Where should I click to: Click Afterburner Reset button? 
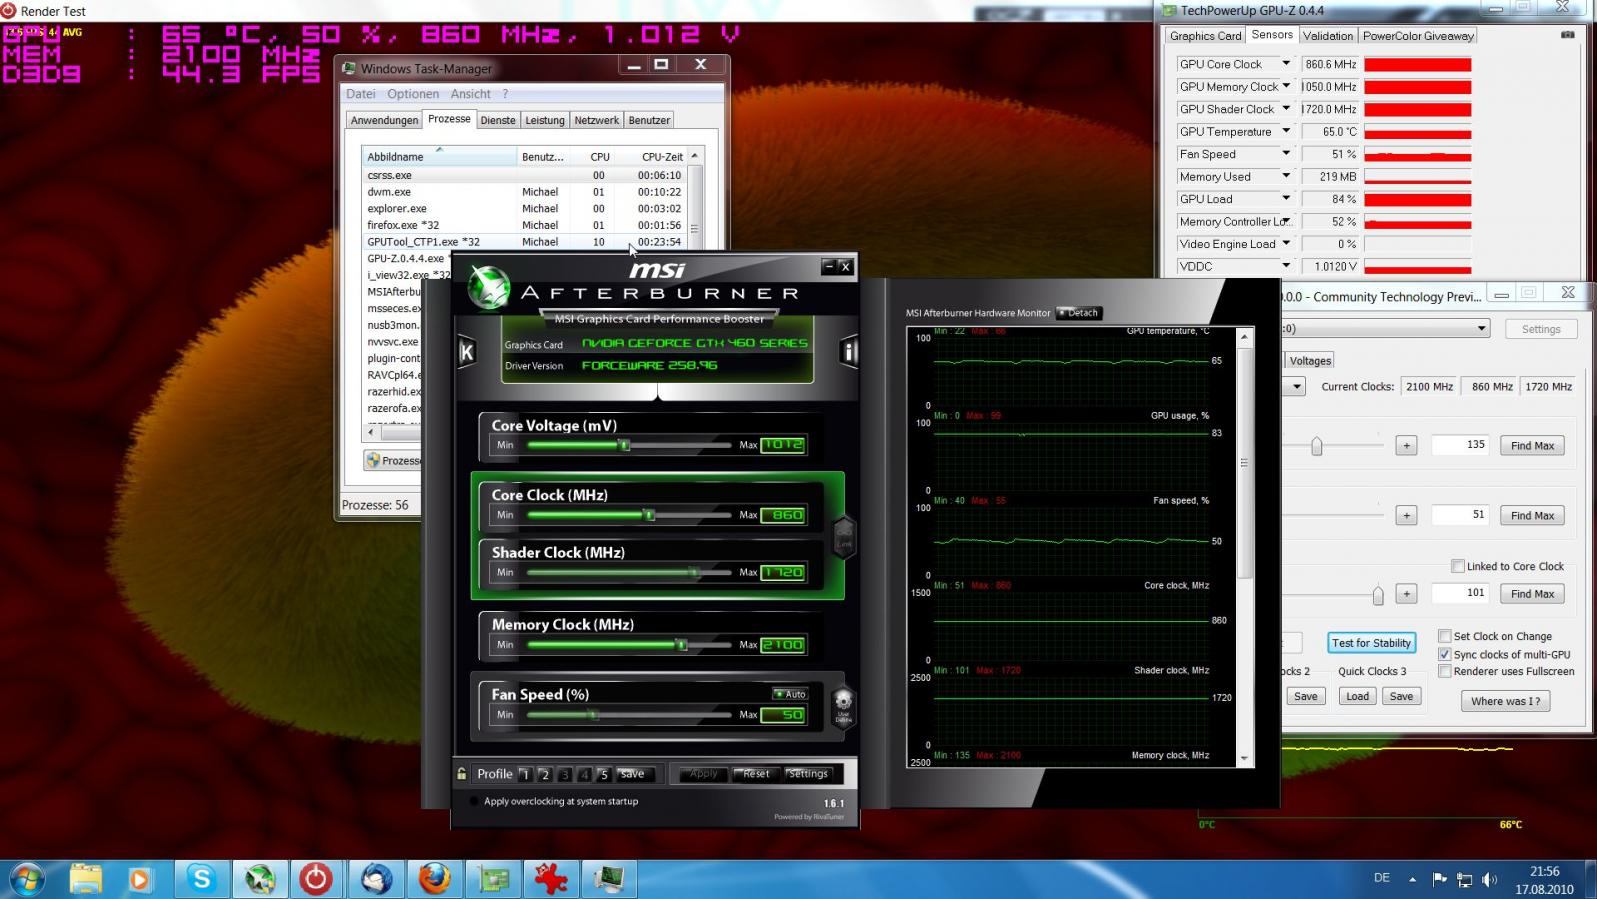click(755, 774)
